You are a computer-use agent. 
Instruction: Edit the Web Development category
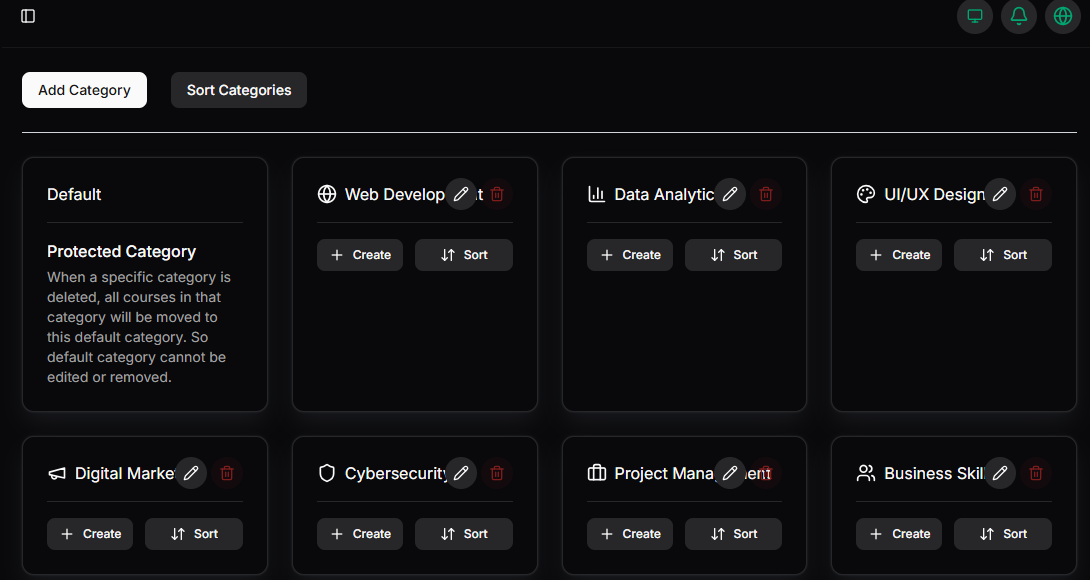coord(460,194)
